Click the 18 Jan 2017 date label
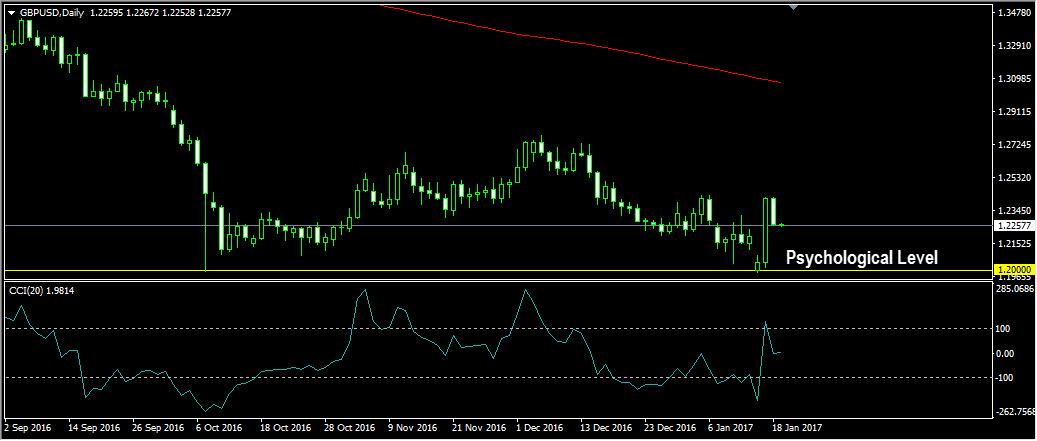The image size is (1037, 441). pos(798,427)
